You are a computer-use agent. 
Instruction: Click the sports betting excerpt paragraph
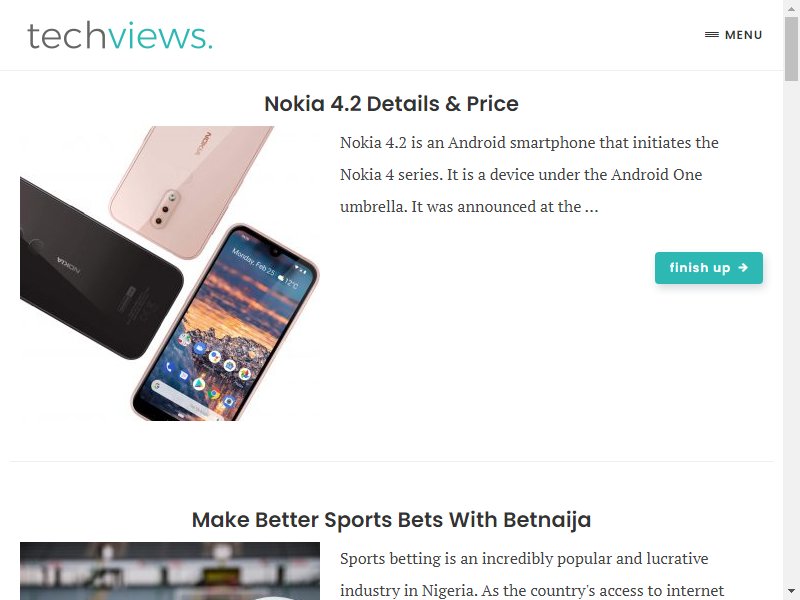pos(532,574)
